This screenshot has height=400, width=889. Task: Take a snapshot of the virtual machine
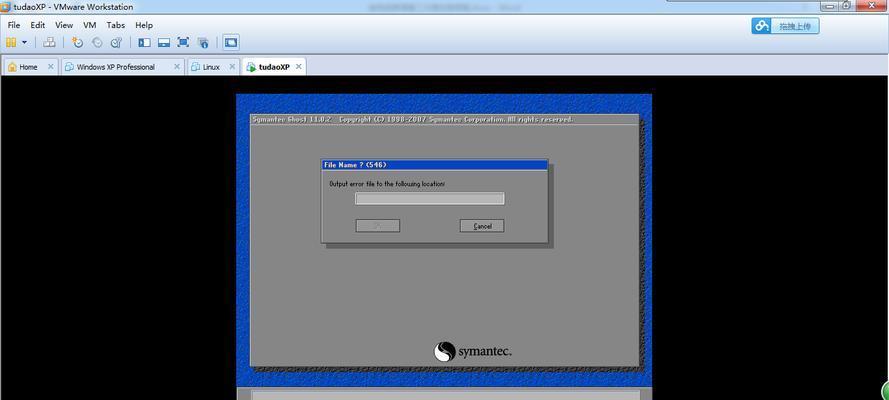click(78, 42)
